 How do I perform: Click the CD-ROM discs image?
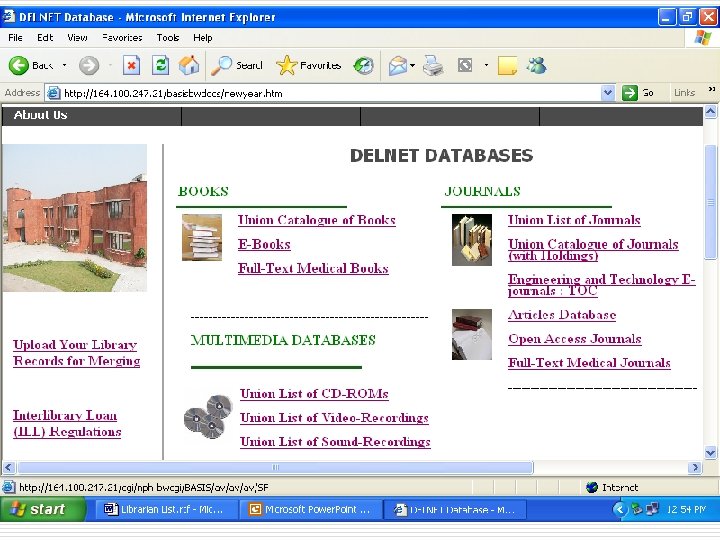point(208,416)
